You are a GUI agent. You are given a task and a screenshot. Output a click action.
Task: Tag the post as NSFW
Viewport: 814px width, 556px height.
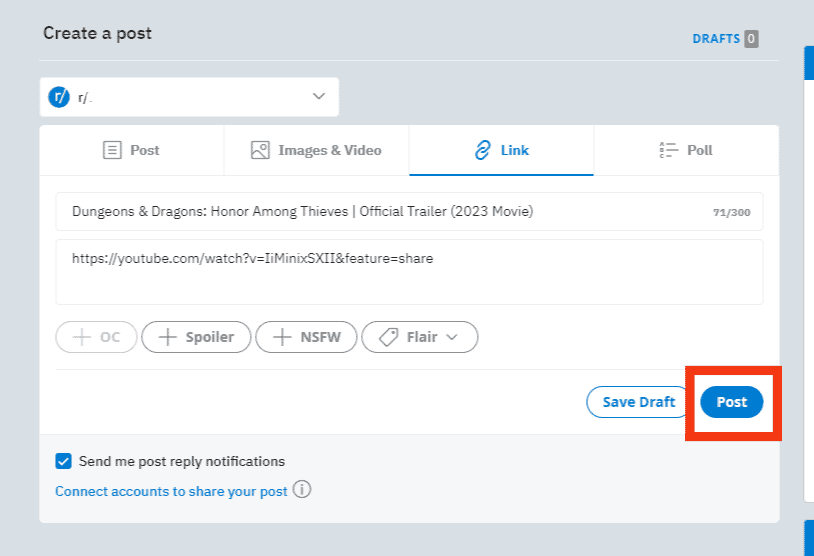click(306, 337)
